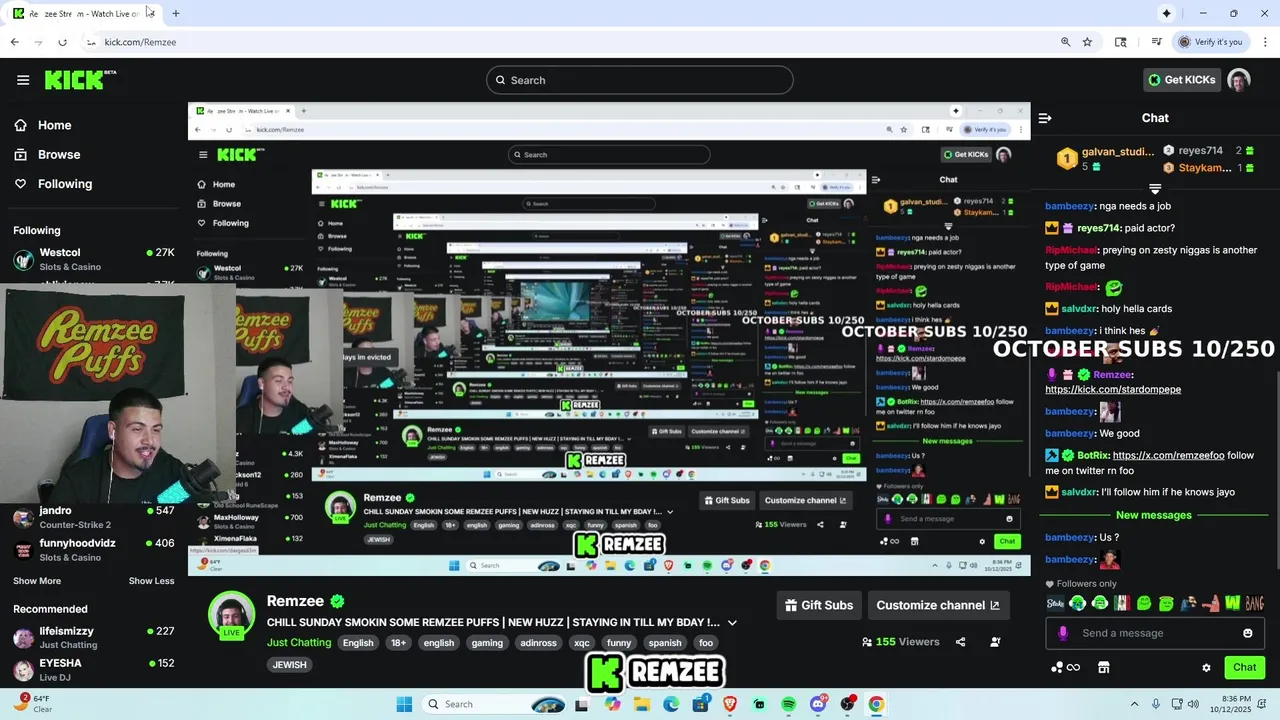Click reyes714 username in chat
The height and width of the screenshot is (720, 1280).
(1098, 228)
